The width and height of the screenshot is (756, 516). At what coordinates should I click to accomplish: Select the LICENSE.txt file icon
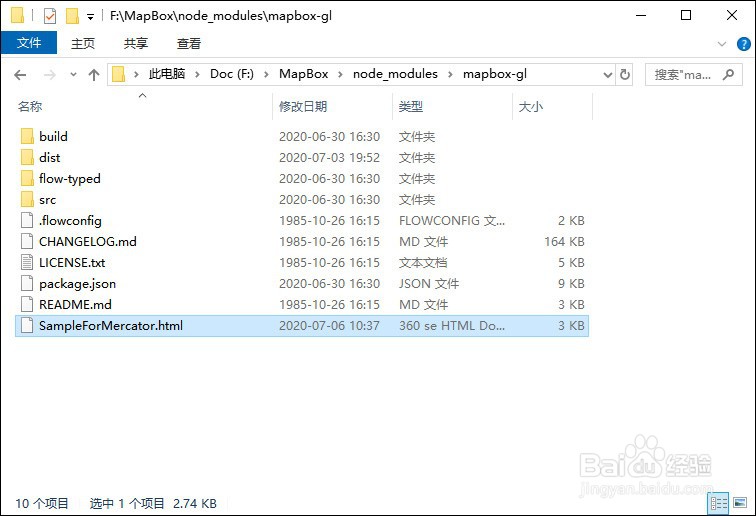point(27,262)
